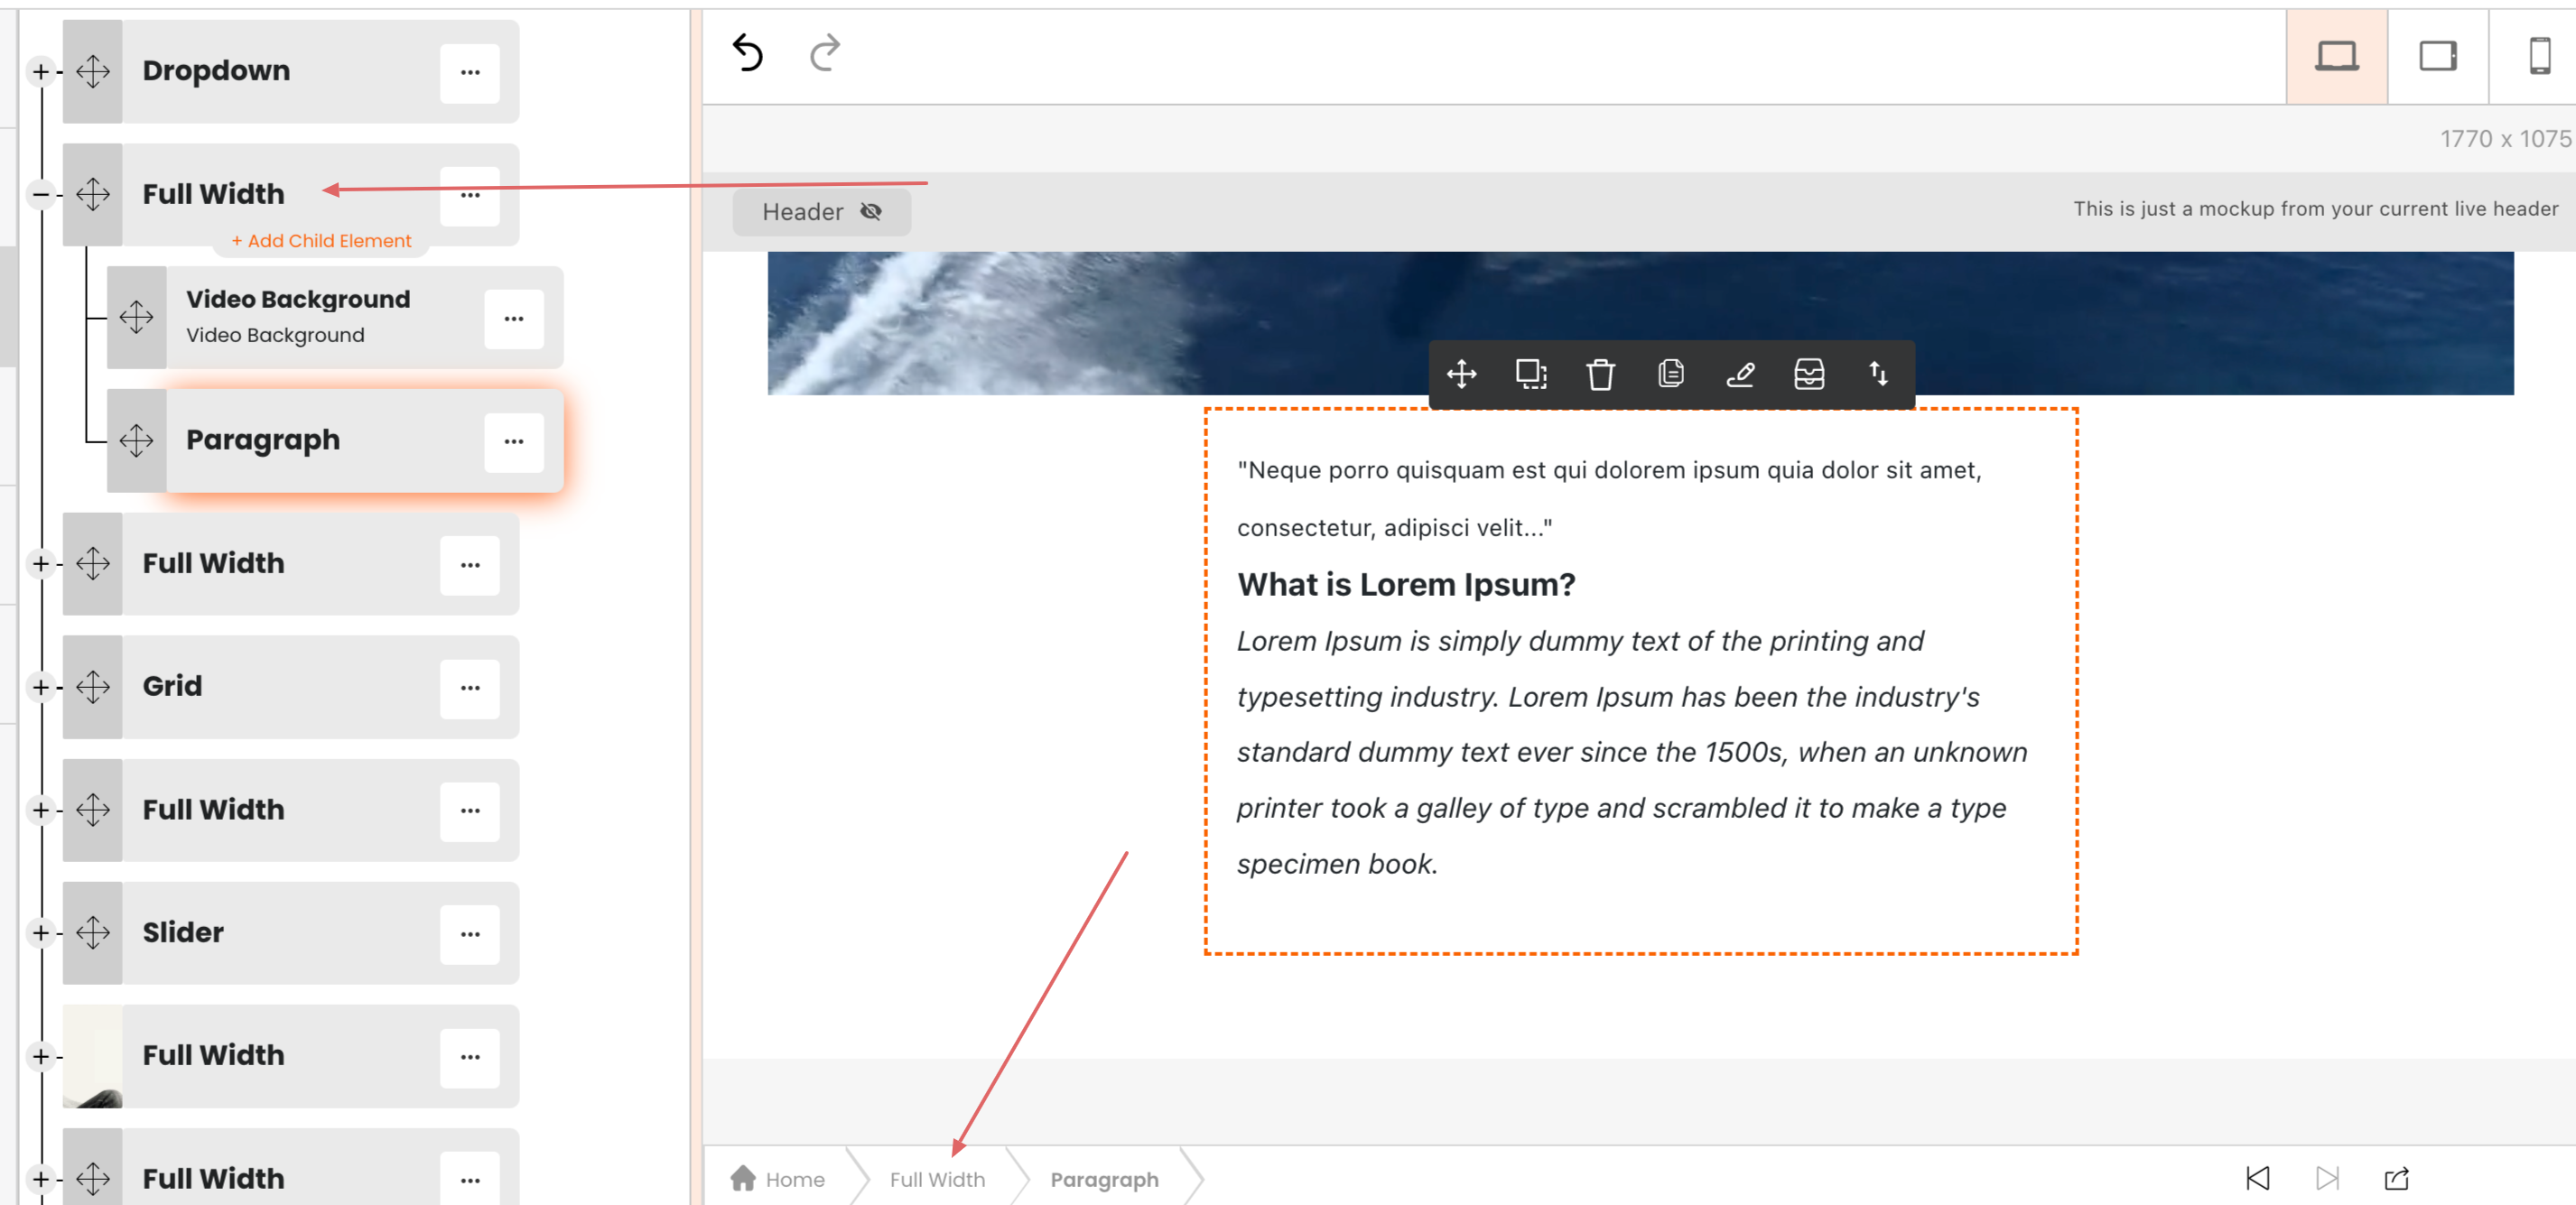Click the export share icon in bottom bar
Viewport: 2576px width, 1205px height.
(x=2396, y=1178)
